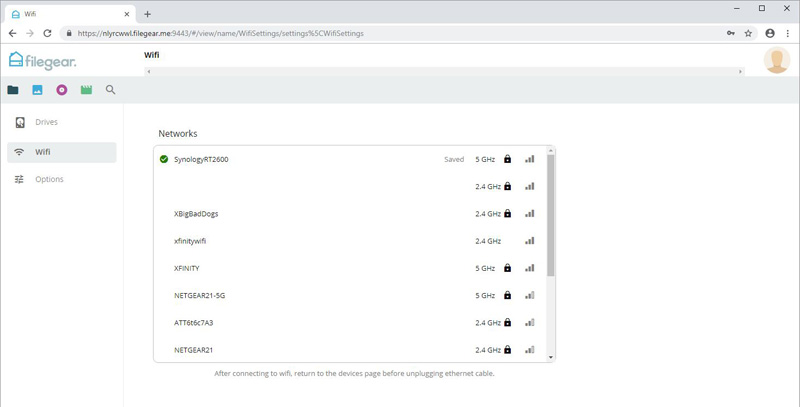
Task: Click signal bars on NETGEAR21-5G row
Action: pyautogui.click(x=530, y=295)
